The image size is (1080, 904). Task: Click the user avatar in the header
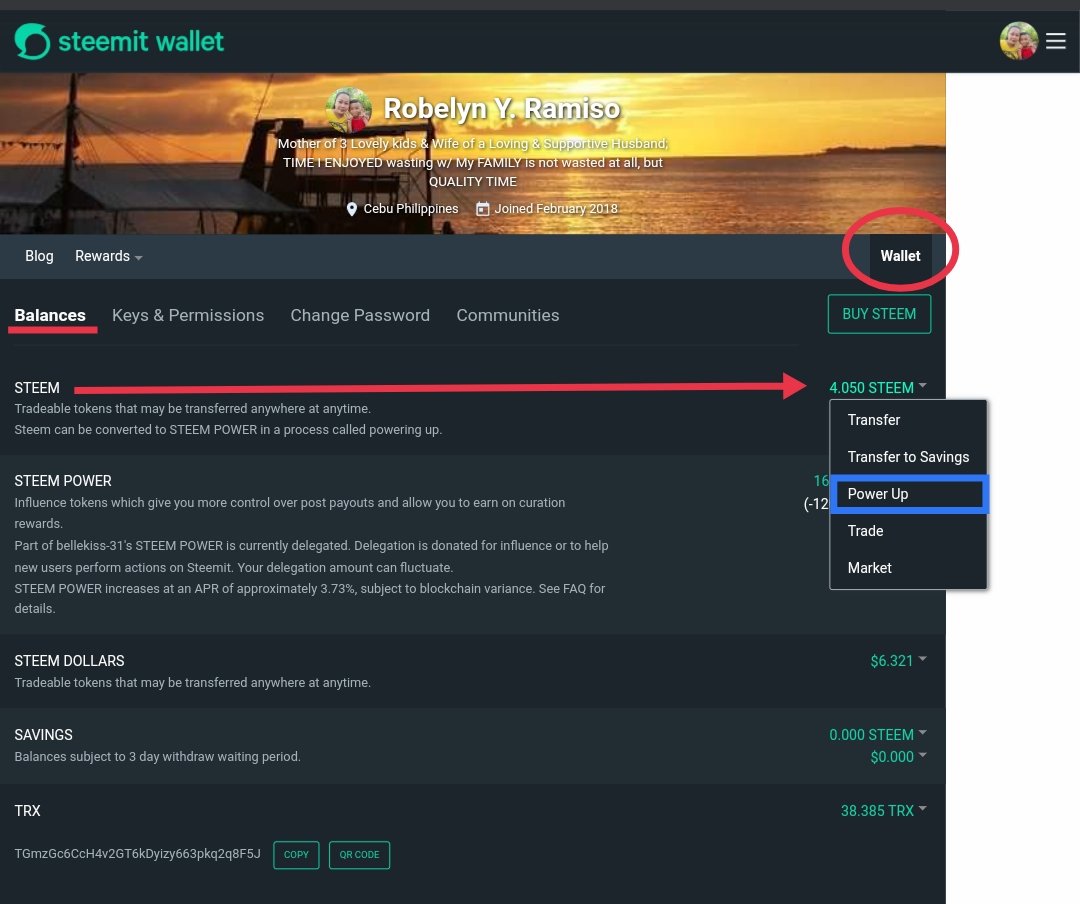coord(1019,41)
